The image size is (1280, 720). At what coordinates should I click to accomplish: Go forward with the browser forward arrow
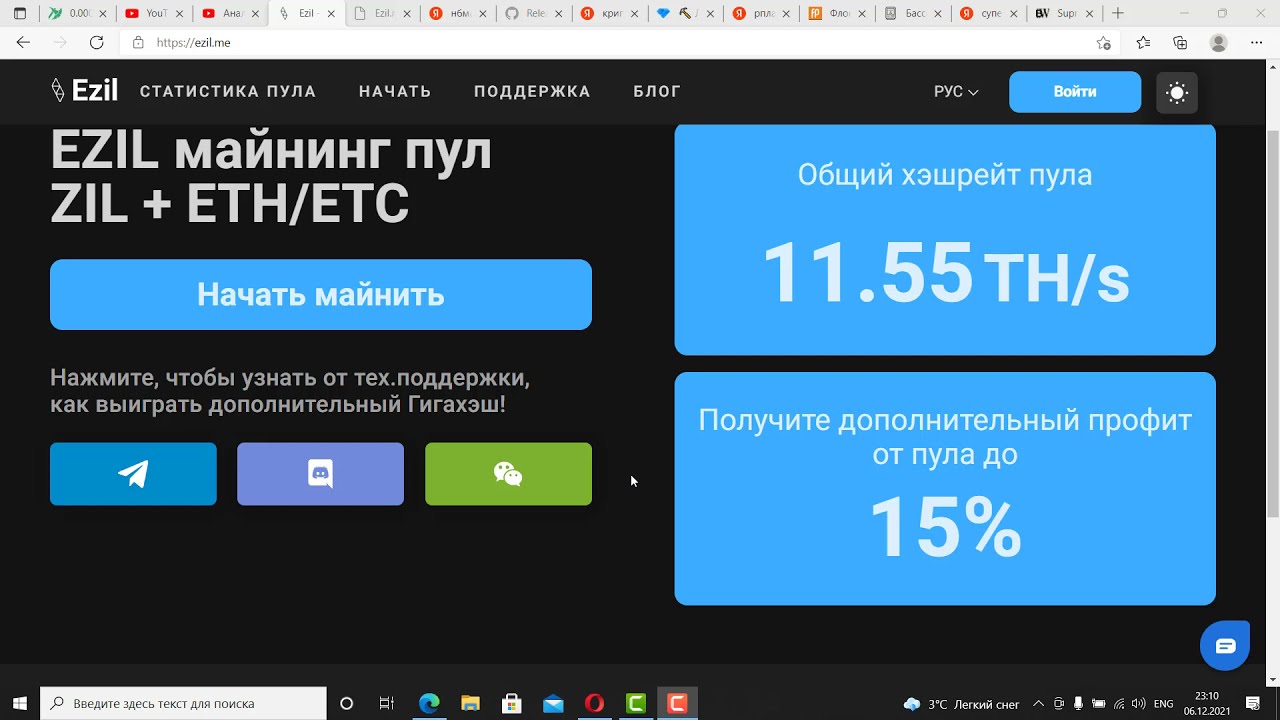[x=60, y=43]
